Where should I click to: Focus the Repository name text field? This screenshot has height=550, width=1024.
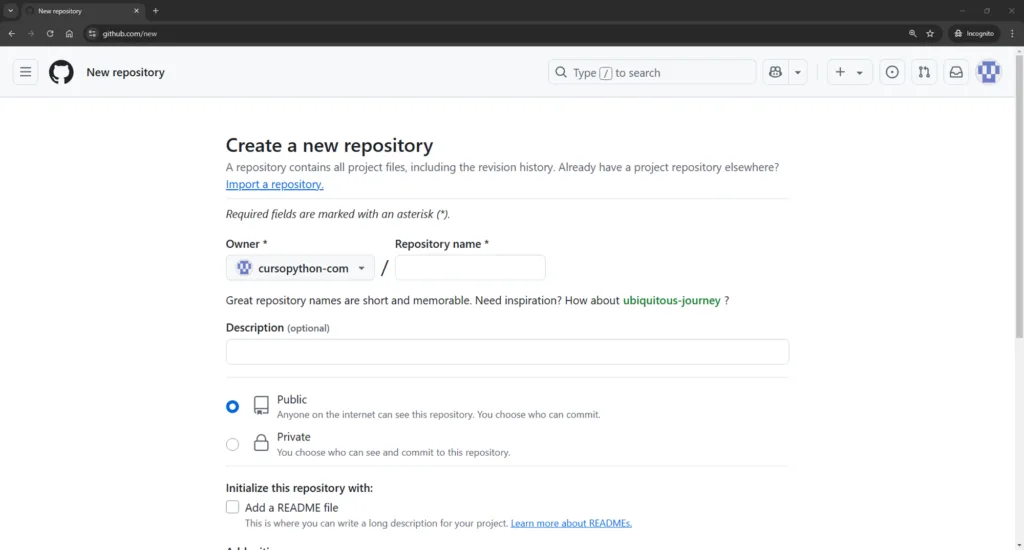(x=470, y=268)
